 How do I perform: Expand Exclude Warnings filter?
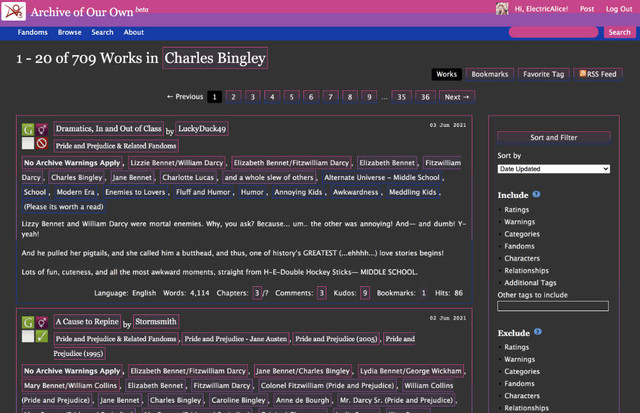point(519,360)
